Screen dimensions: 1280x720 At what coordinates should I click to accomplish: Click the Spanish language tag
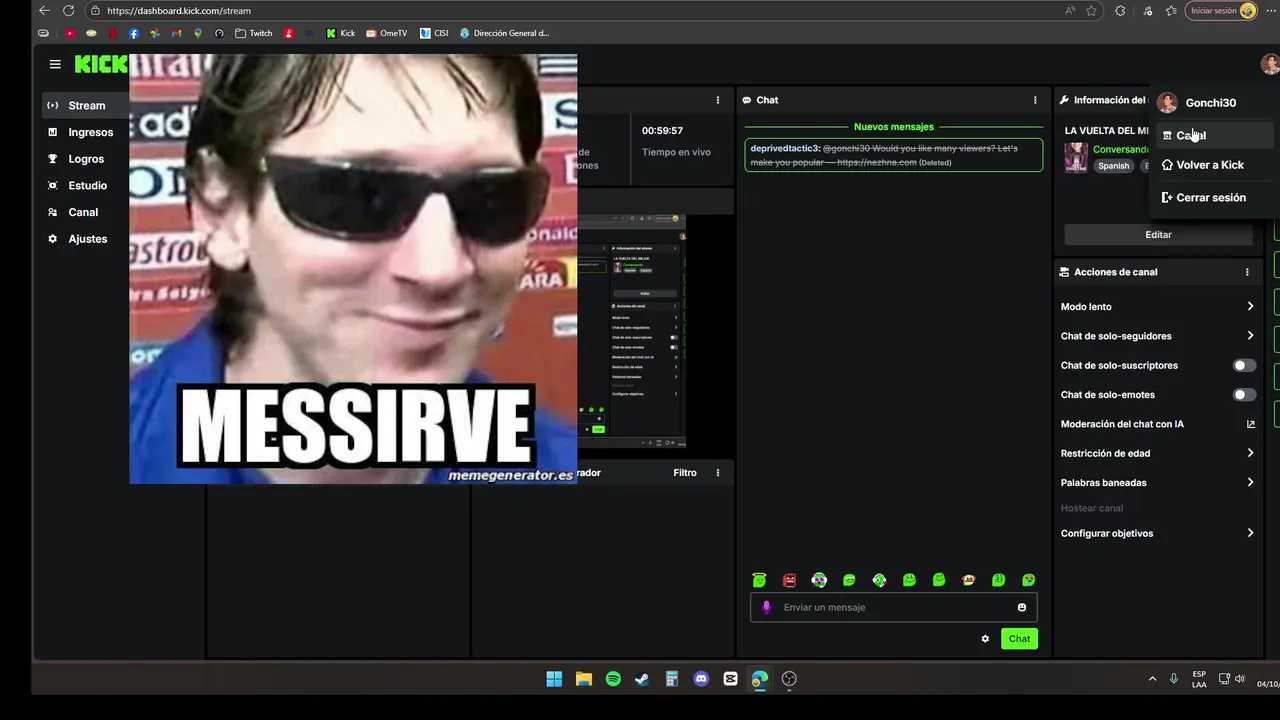[x=1114, y=166]
